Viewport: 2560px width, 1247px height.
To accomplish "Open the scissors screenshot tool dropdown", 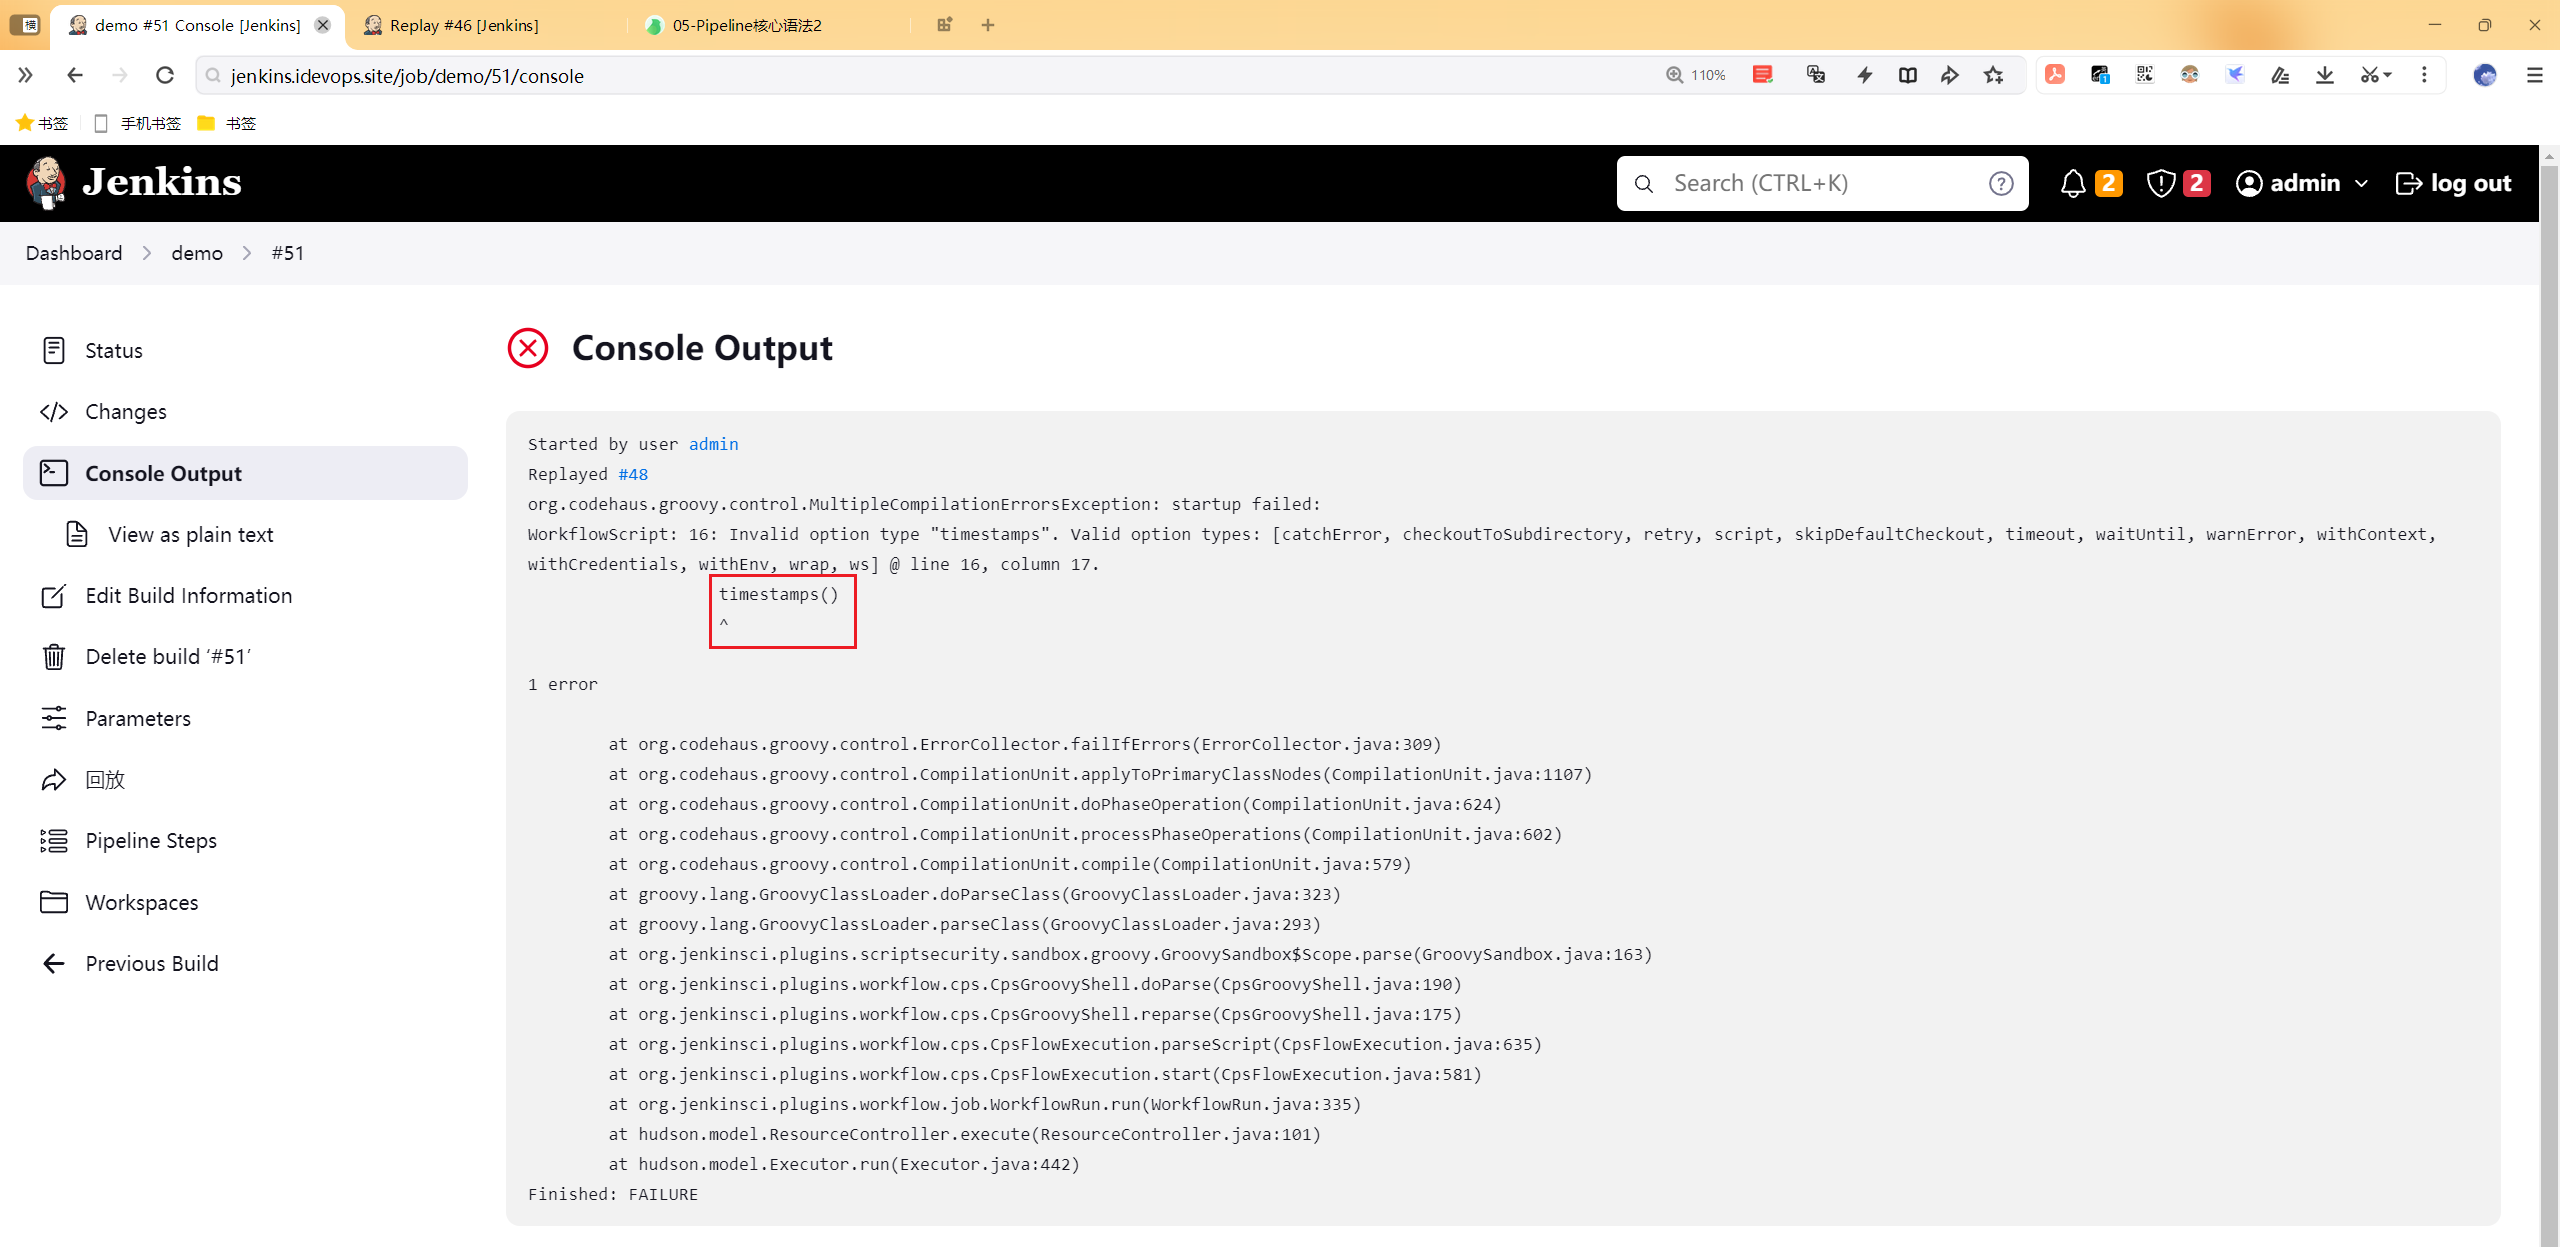I will [x=2376, y=75].
